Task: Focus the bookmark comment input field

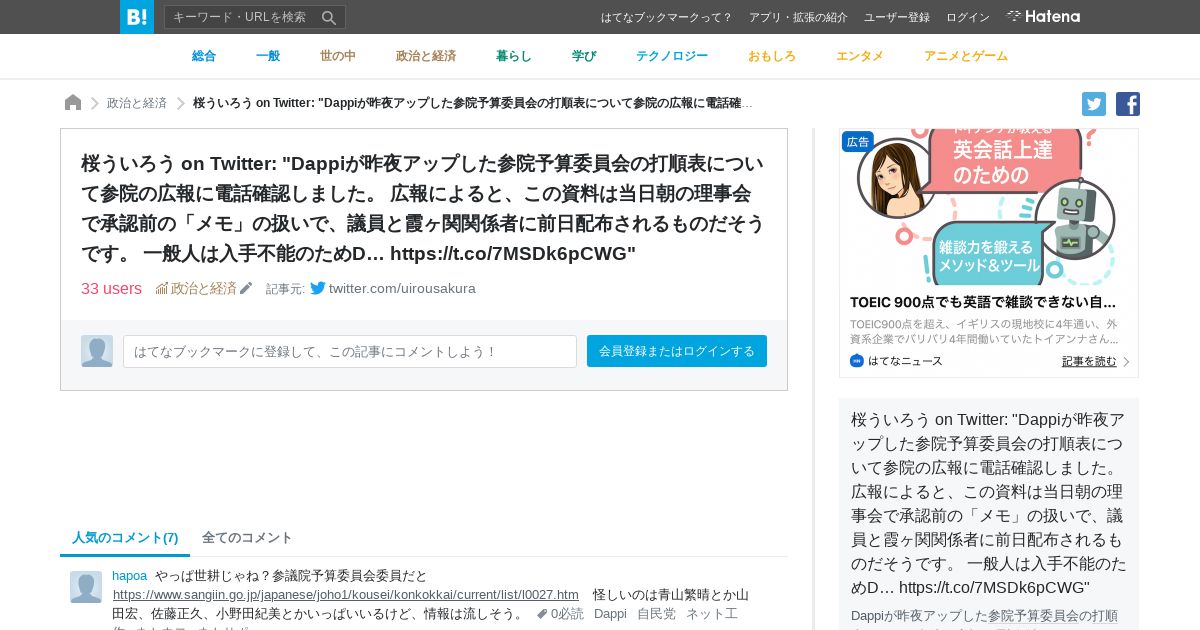Action: pos(350,351)
